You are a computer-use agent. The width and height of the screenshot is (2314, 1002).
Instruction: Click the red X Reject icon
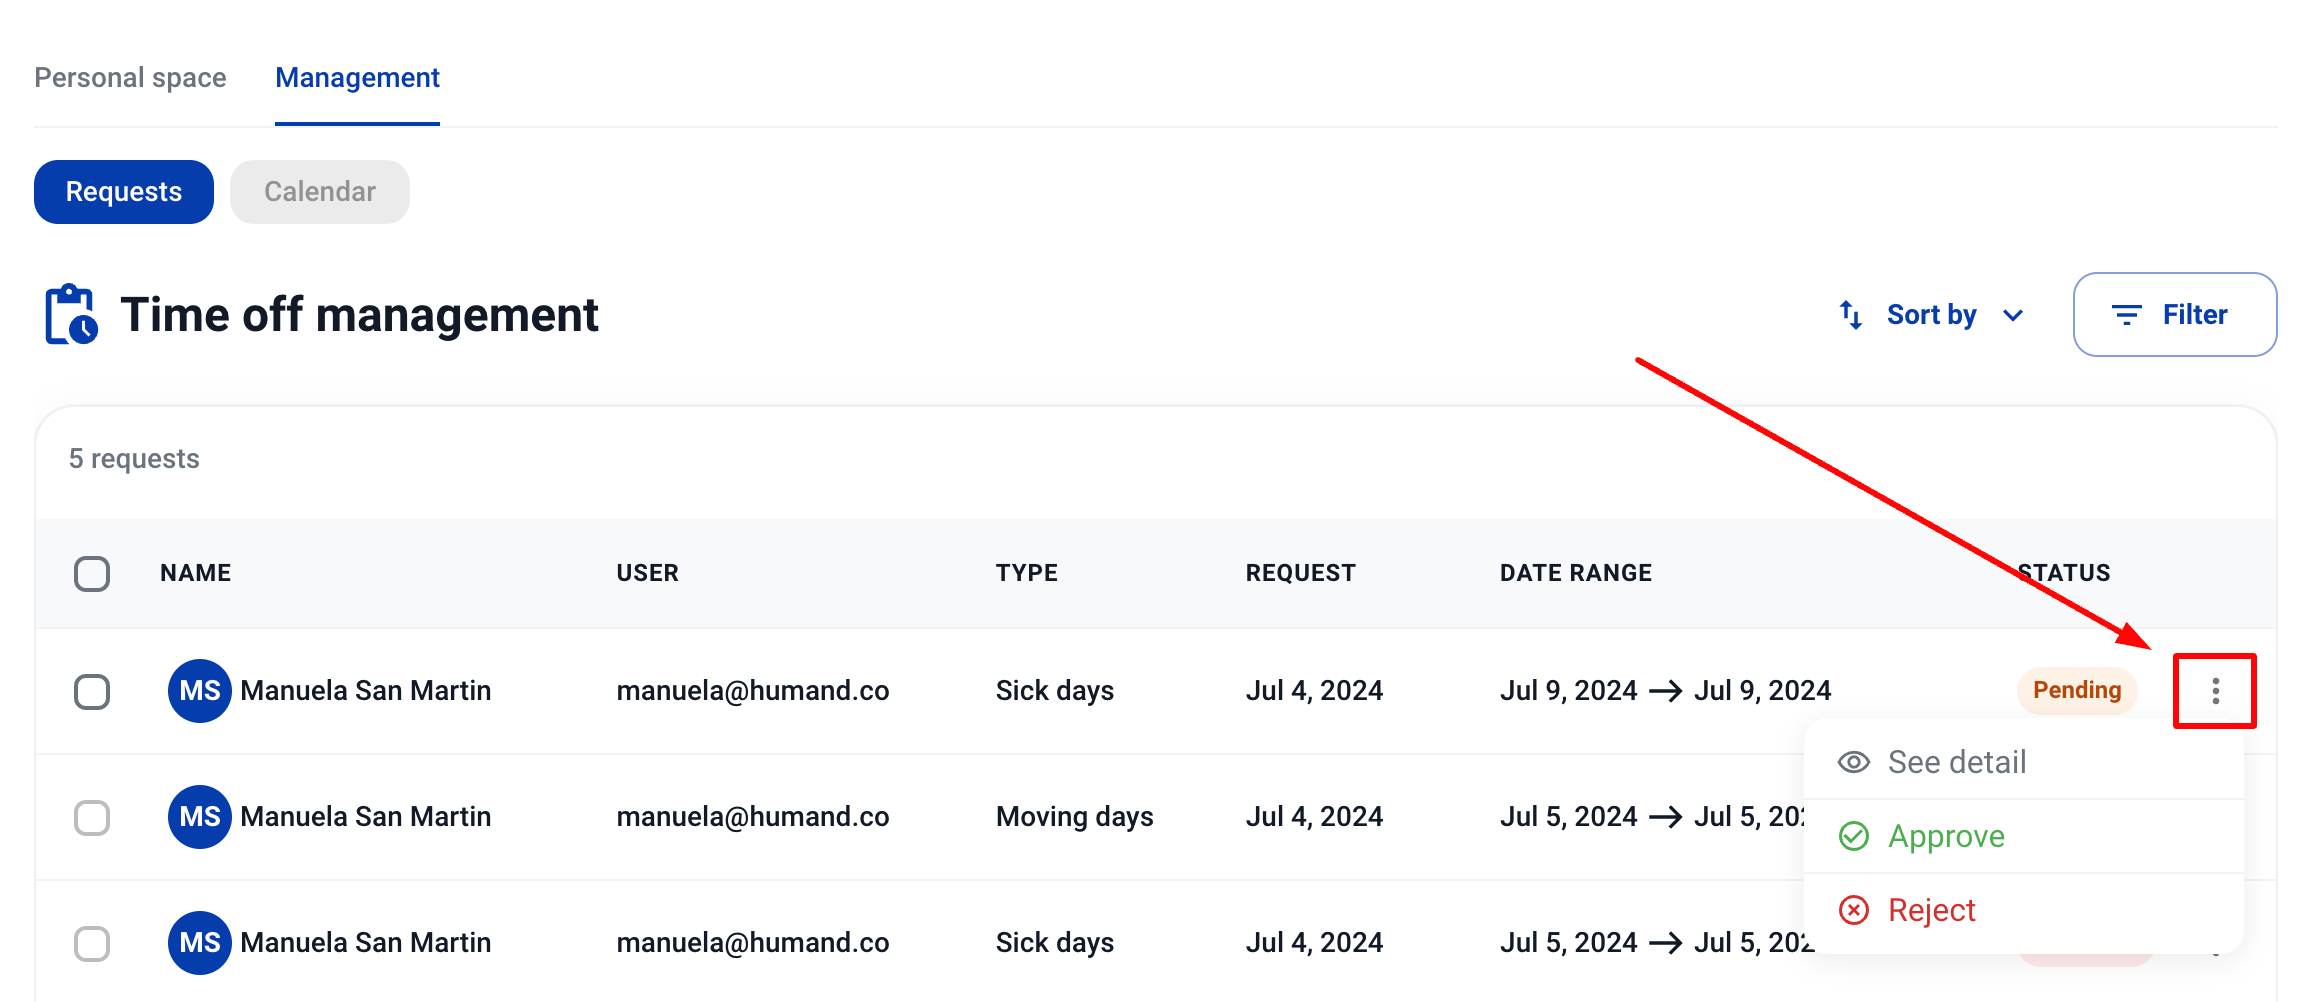pos(1853,910)
